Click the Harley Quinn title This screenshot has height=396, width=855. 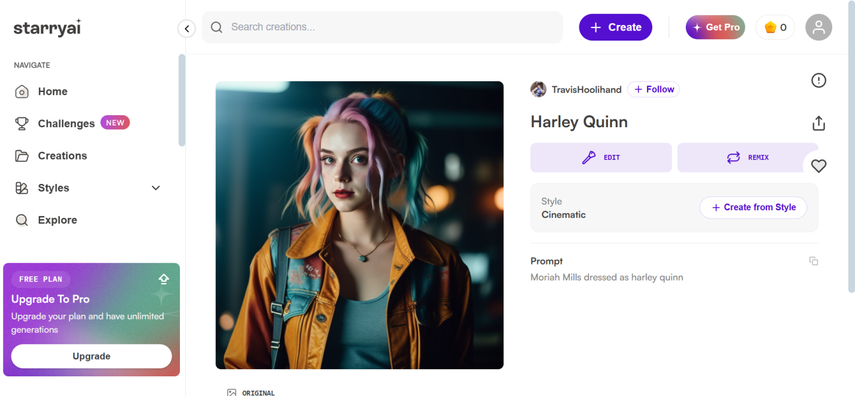[579, 122]
